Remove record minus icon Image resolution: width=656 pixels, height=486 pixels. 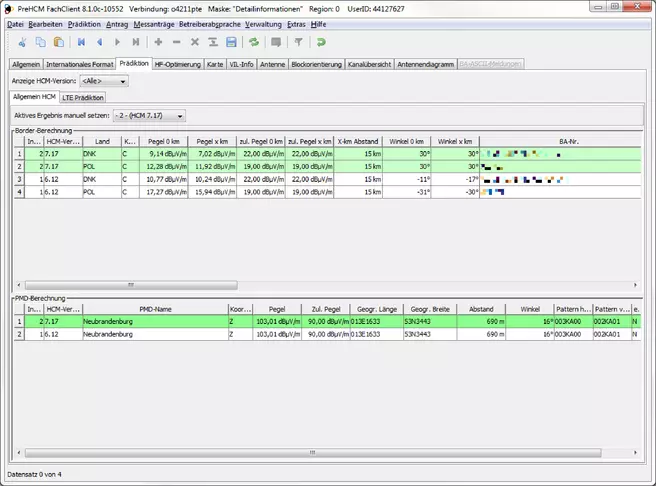point(177,42)
